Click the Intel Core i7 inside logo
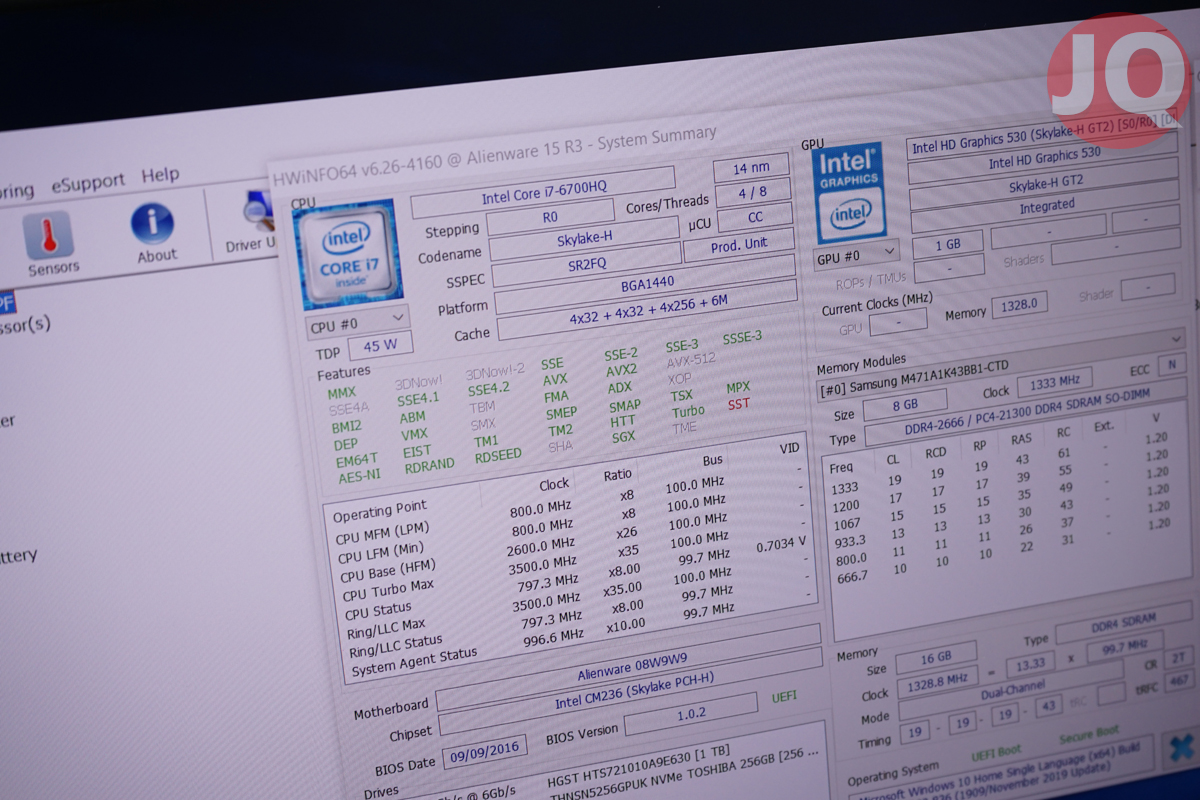The image size is (1200, 800). tap(347, 255)
